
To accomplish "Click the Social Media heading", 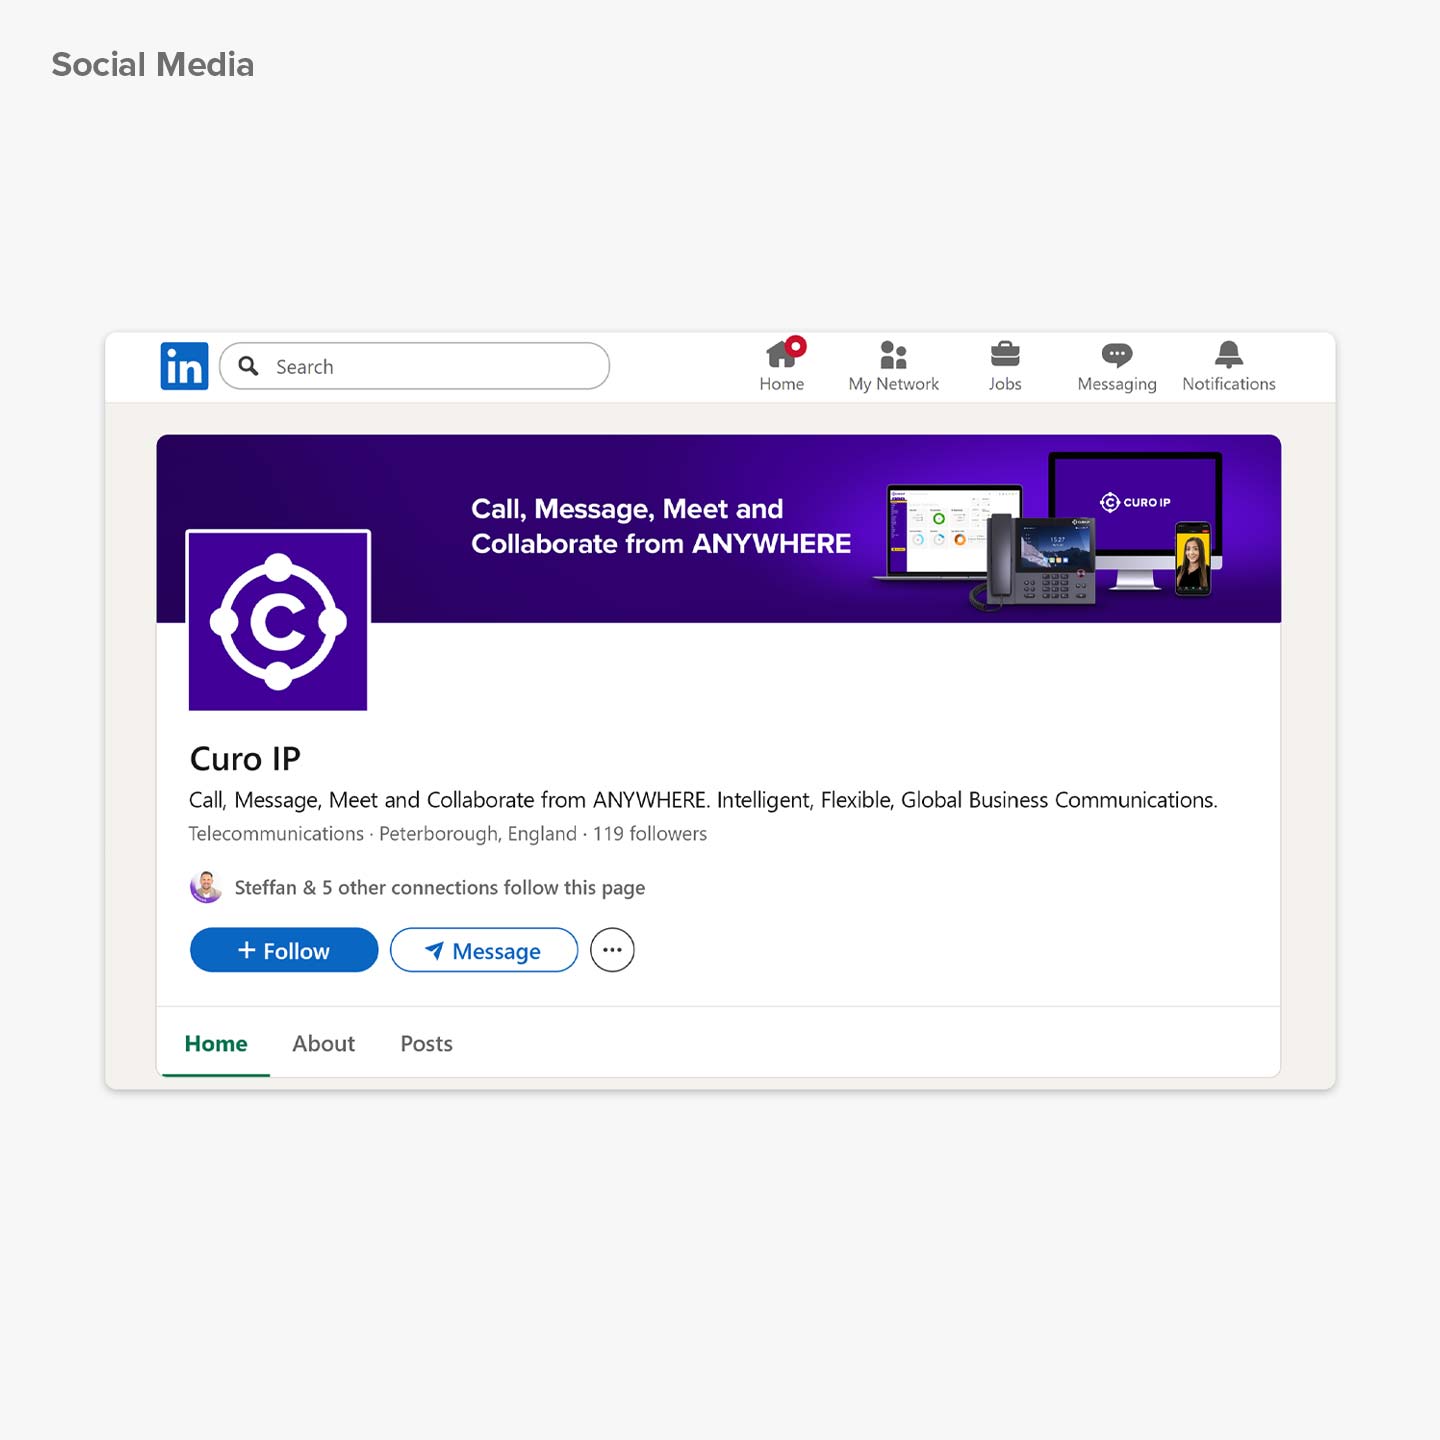I will [x=153, y=65].
